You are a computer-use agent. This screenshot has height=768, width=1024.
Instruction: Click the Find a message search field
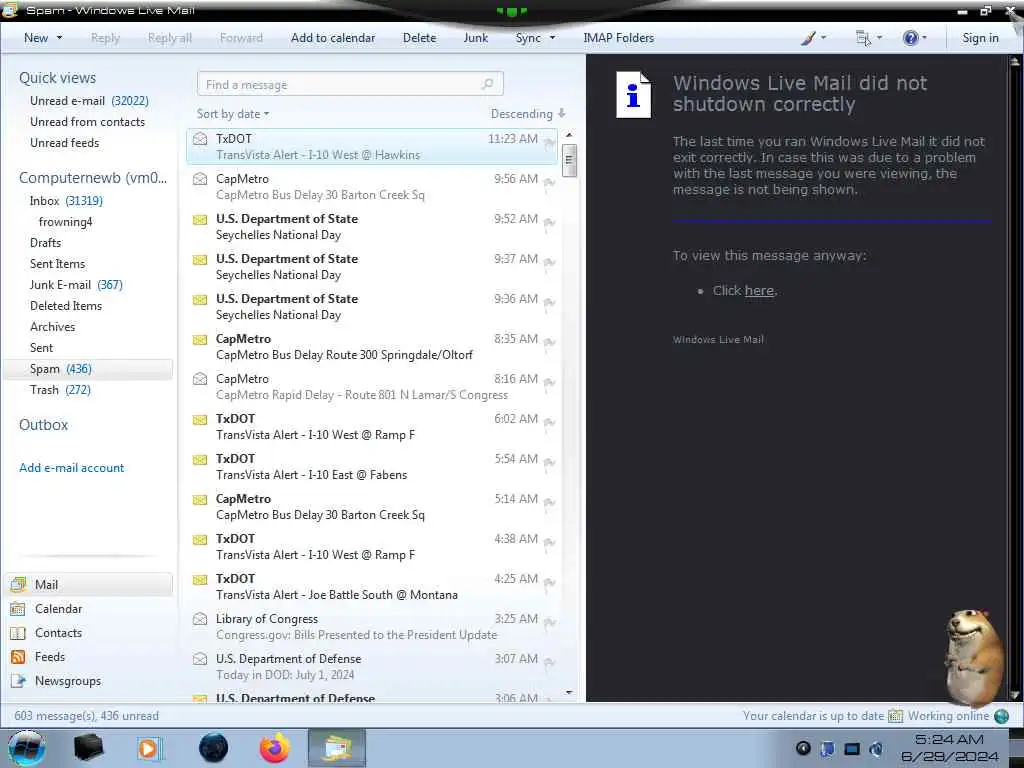tap(350, 84)
